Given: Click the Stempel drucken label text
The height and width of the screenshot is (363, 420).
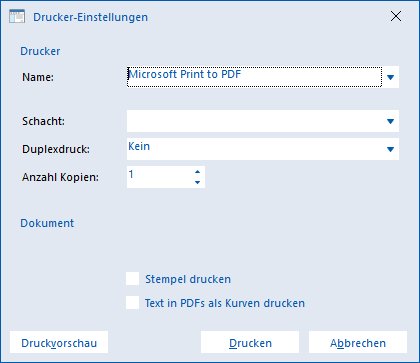Looking at the screenshot, I should click(188, 279).
